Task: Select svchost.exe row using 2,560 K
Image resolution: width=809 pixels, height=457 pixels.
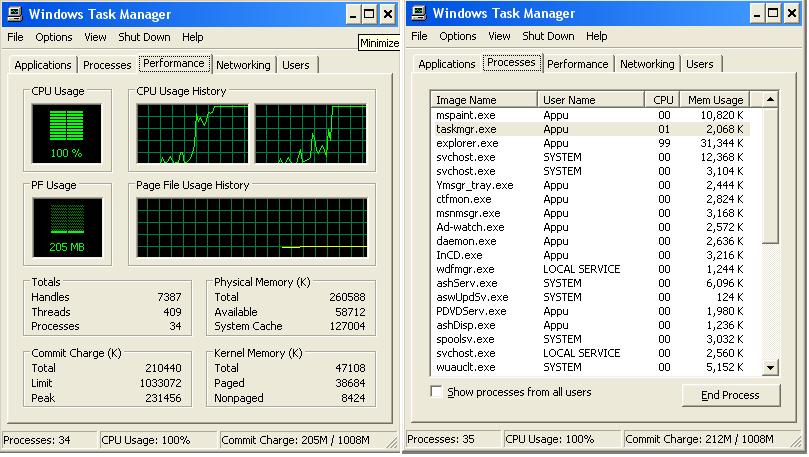Action: [590, 353]
